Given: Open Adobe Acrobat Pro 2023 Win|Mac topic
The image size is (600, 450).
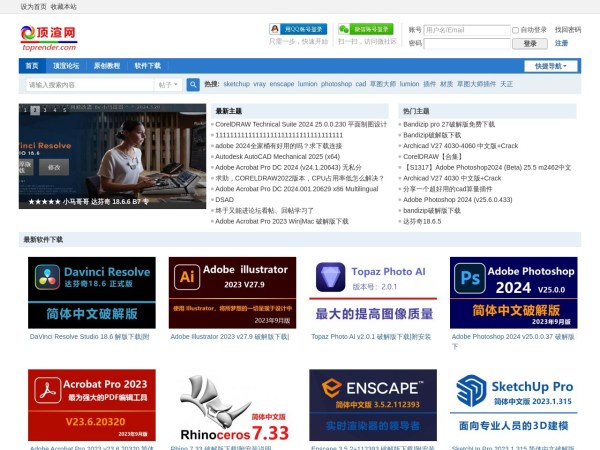Looking at the screenshot, I should (282, 221).
